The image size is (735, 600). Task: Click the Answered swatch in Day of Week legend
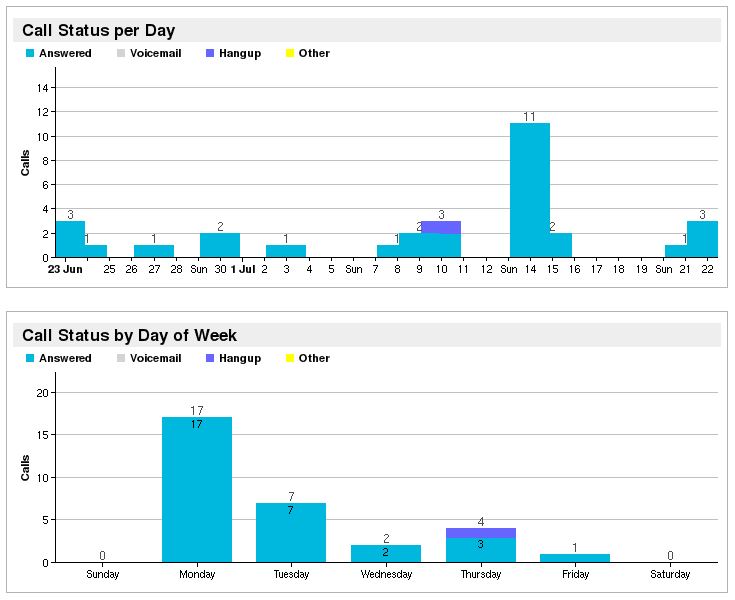(x=30, y=358)
